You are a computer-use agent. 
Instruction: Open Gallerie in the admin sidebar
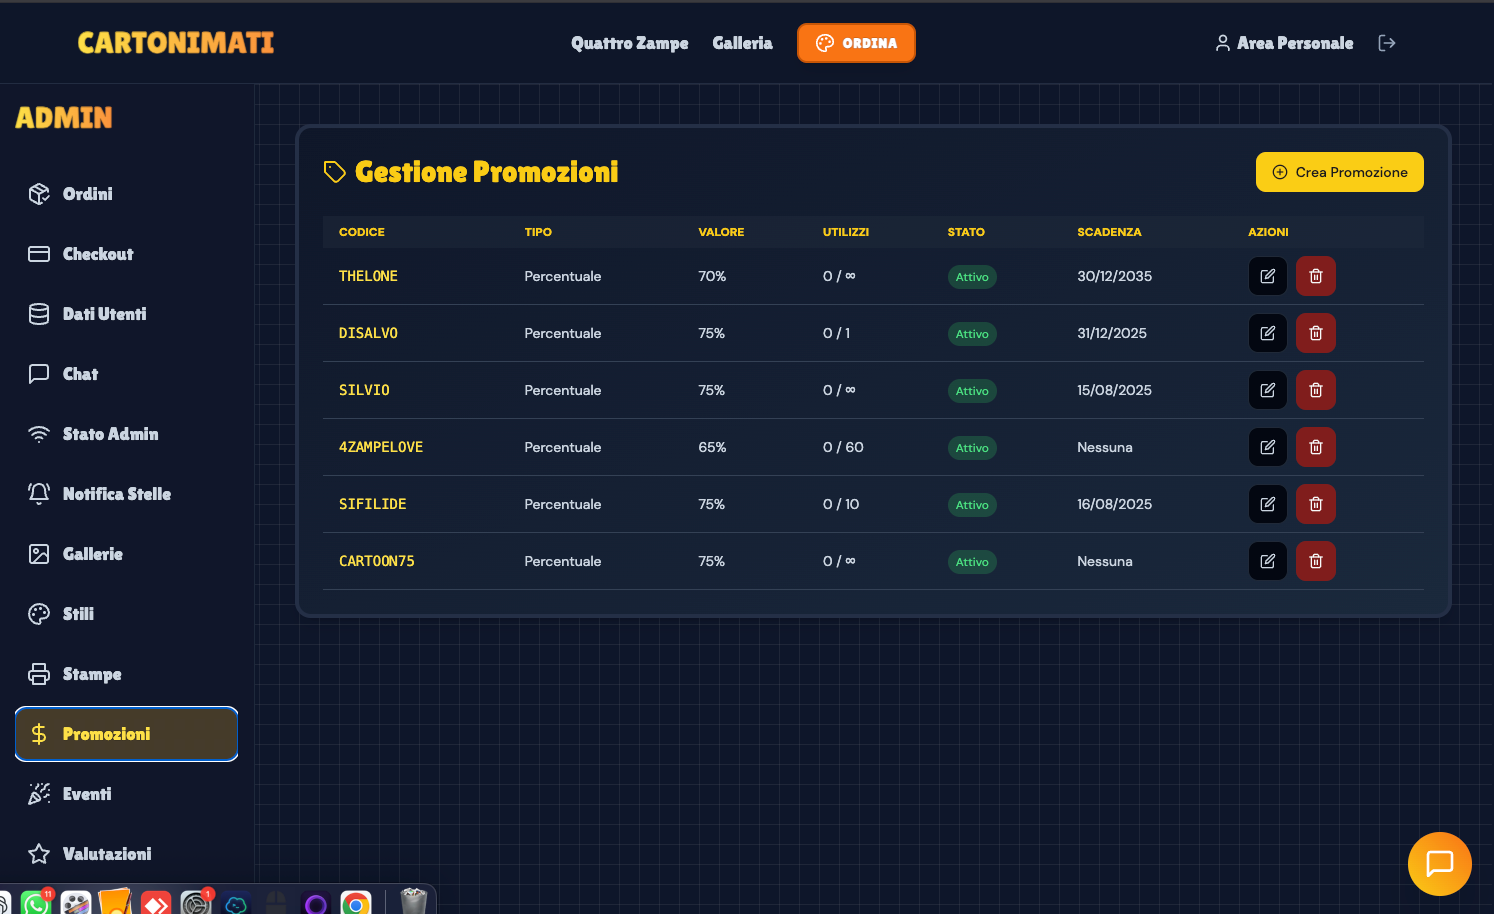click(126, 554)
